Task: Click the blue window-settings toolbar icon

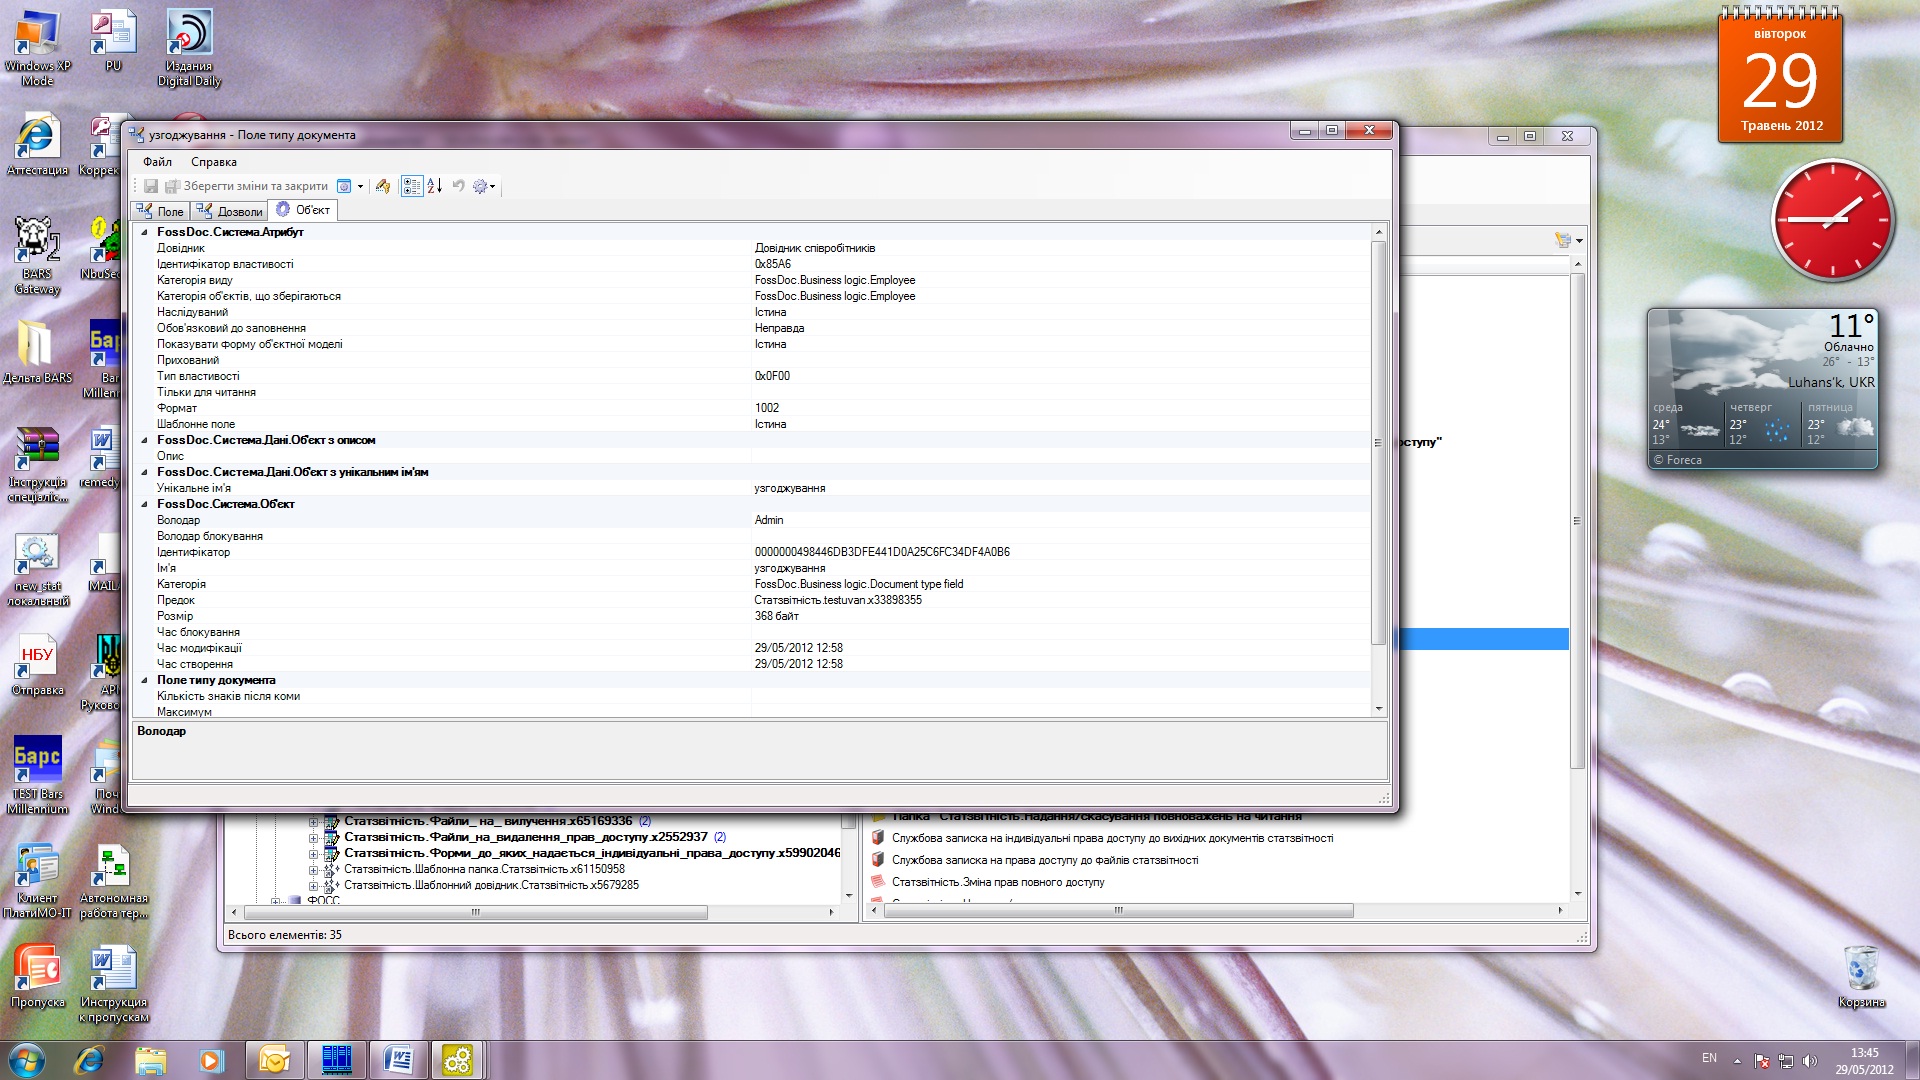Action: (344, 186)
